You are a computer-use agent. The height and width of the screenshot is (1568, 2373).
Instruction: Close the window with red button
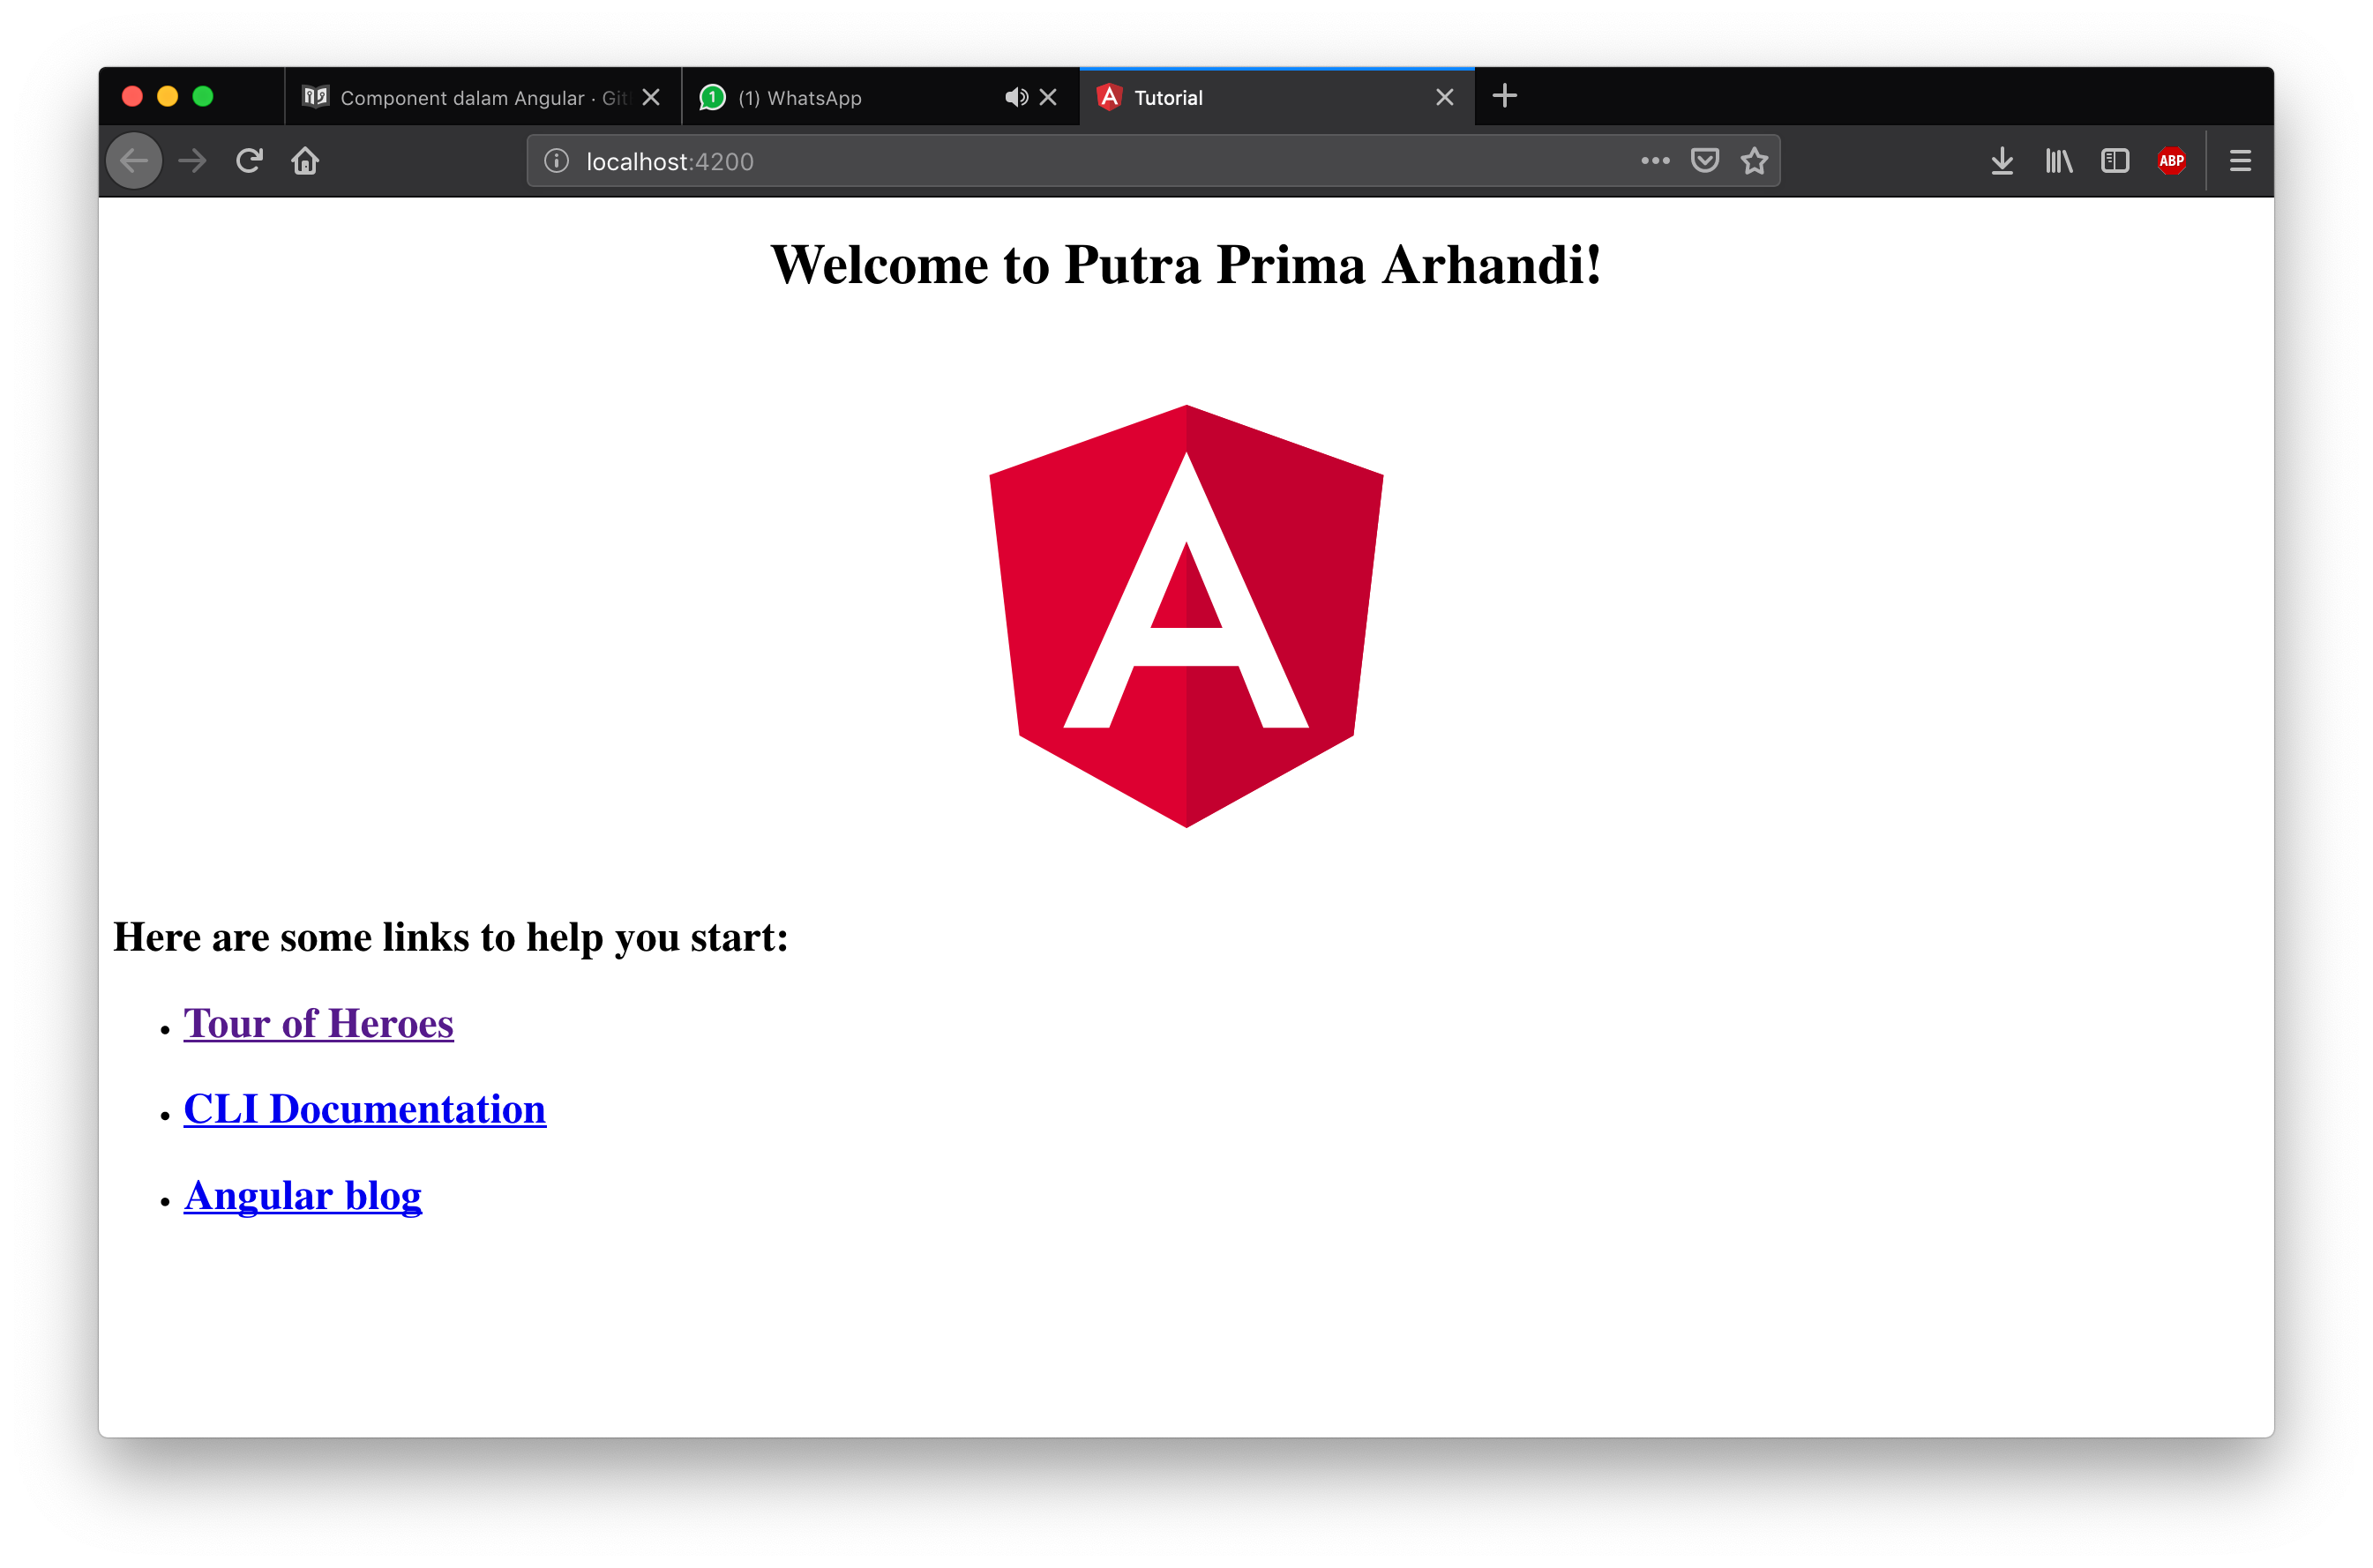(x=132, y=96)
